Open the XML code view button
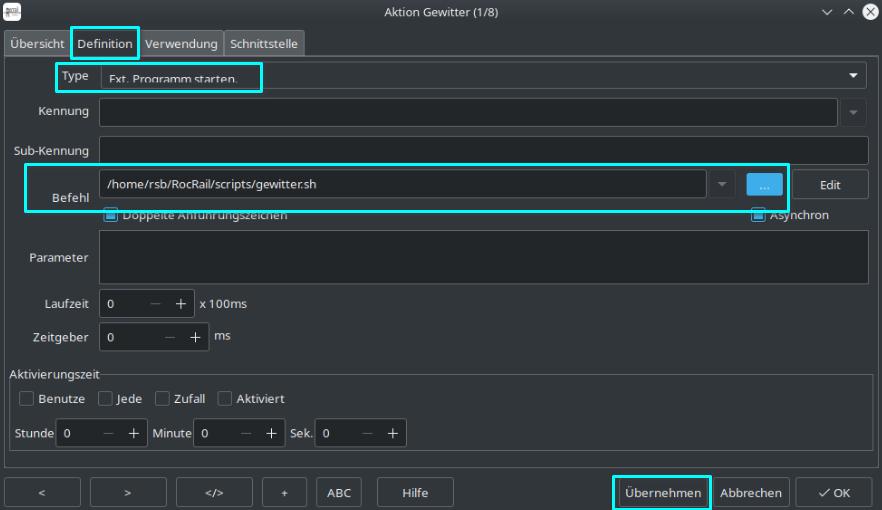The height and width of the screenshot is (510, 882). pyautogui.click(x=214, y=493)
